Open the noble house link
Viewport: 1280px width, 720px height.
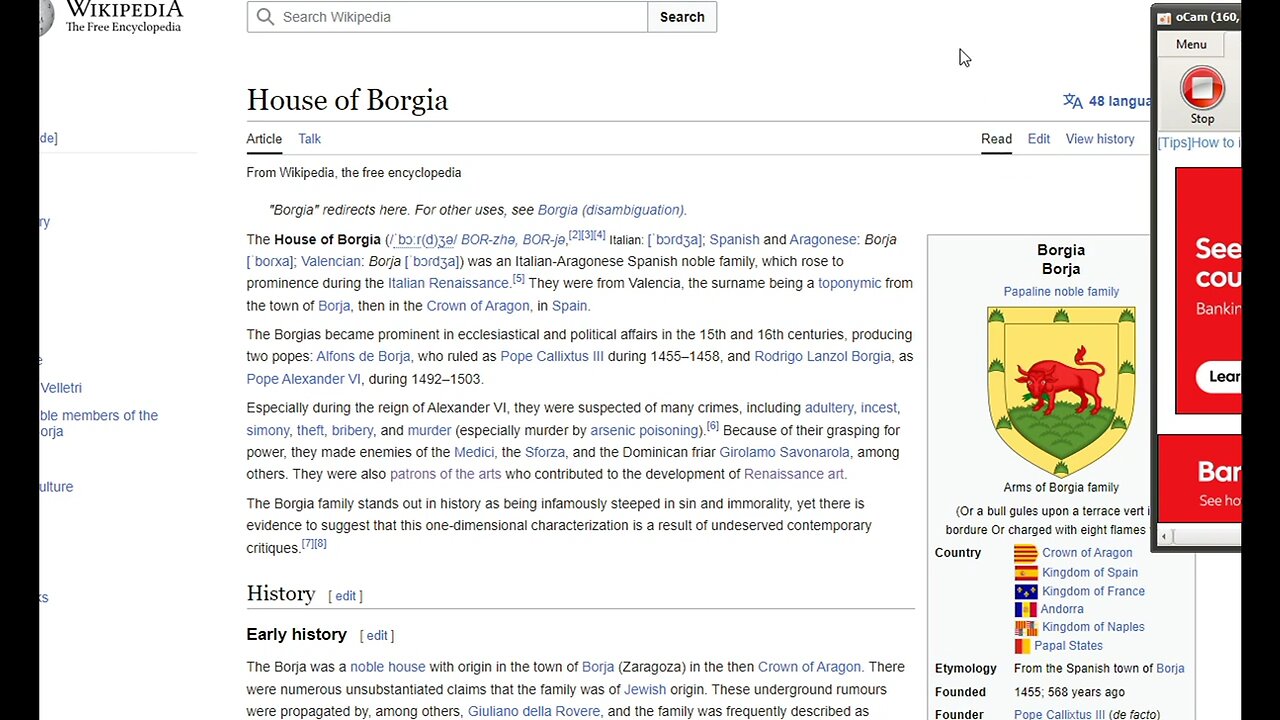(x=388, y=667)
